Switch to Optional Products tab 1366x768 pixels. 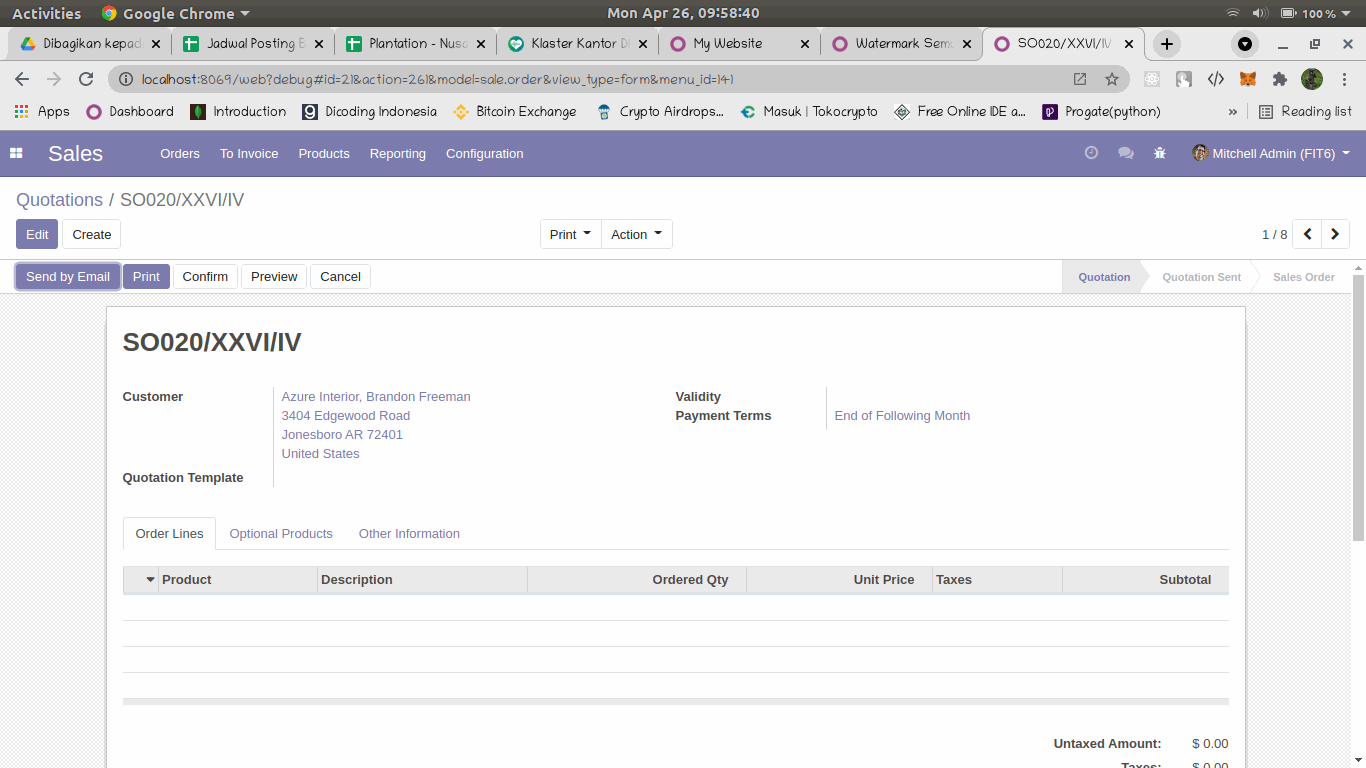281,534
